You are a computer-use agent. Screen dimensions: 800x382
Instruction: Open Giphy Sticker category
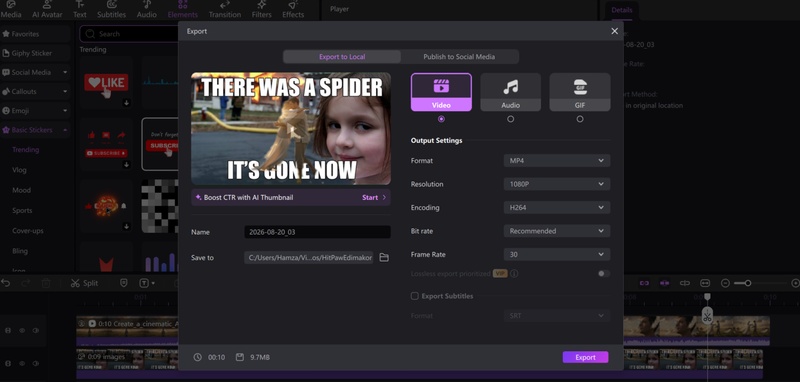[x=35, y=53]
